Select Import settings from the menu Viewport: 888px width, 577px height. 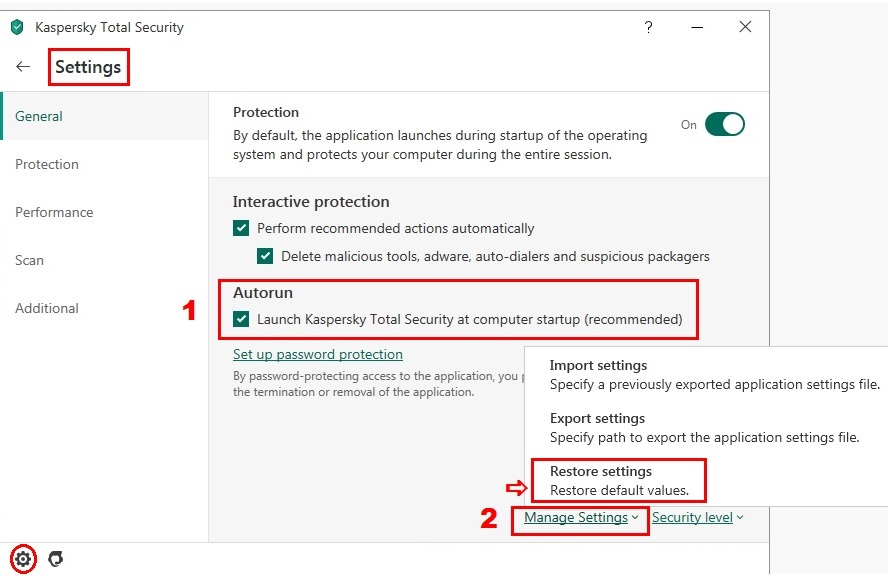pyautogui.click(x=598, y=366)
